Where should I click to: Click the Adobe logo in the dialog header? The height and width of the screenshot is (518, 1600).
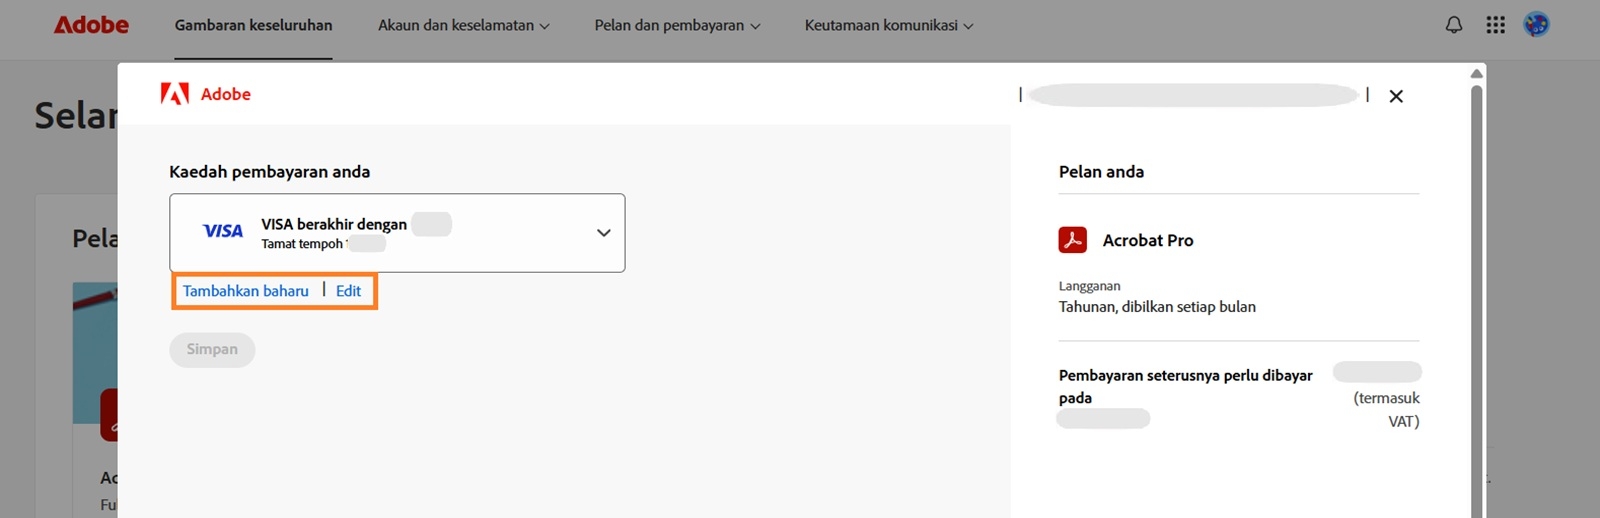pyautogui.click(x=206, y=94)
